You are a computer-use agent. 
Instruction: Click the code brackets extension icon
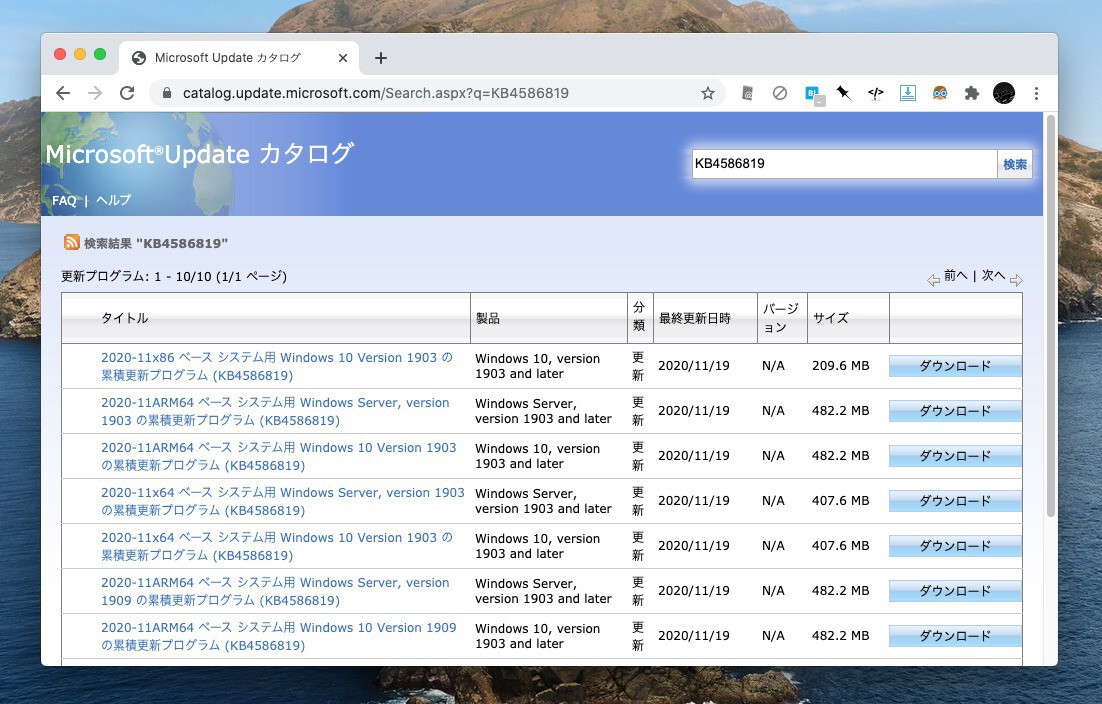(876, 93)
